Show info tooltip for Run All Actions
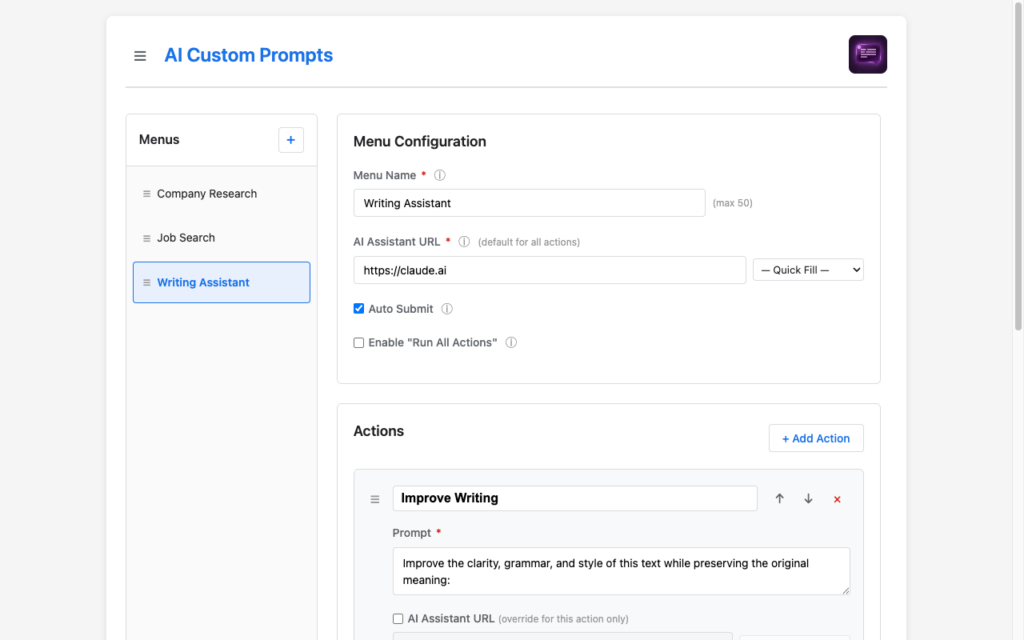 click(x=511, y=342)
